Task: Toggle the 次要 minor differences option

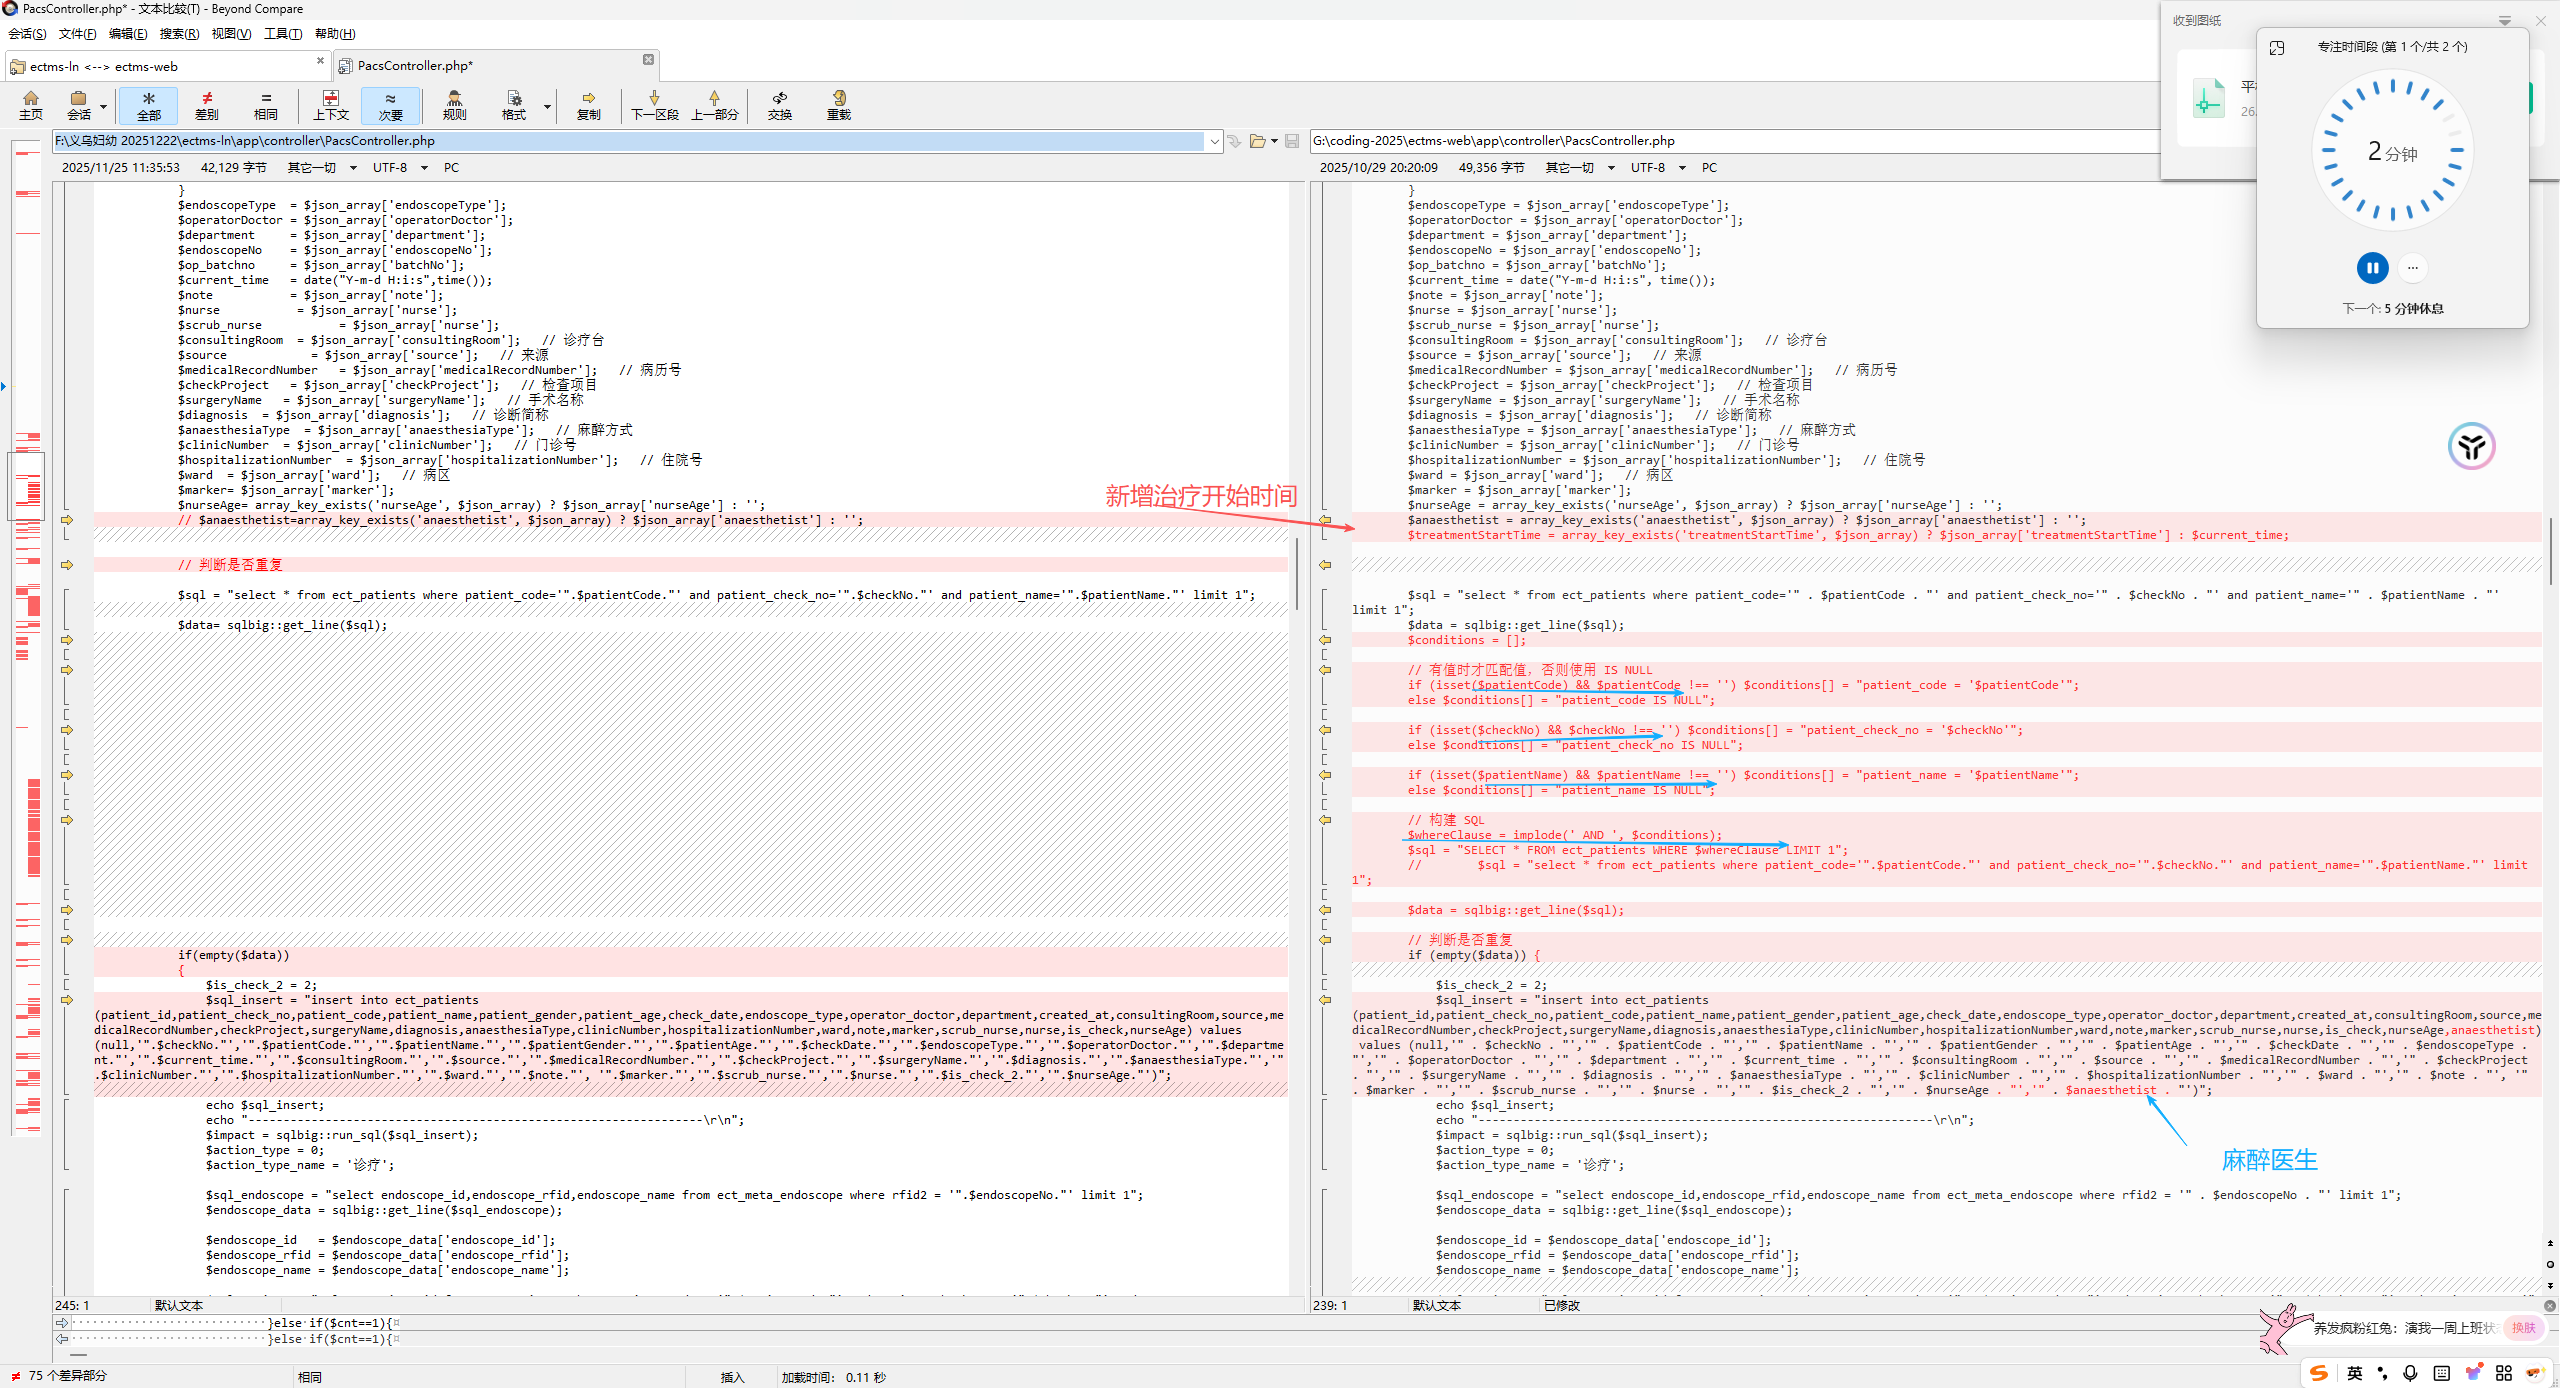Action: tap(390, 105)
